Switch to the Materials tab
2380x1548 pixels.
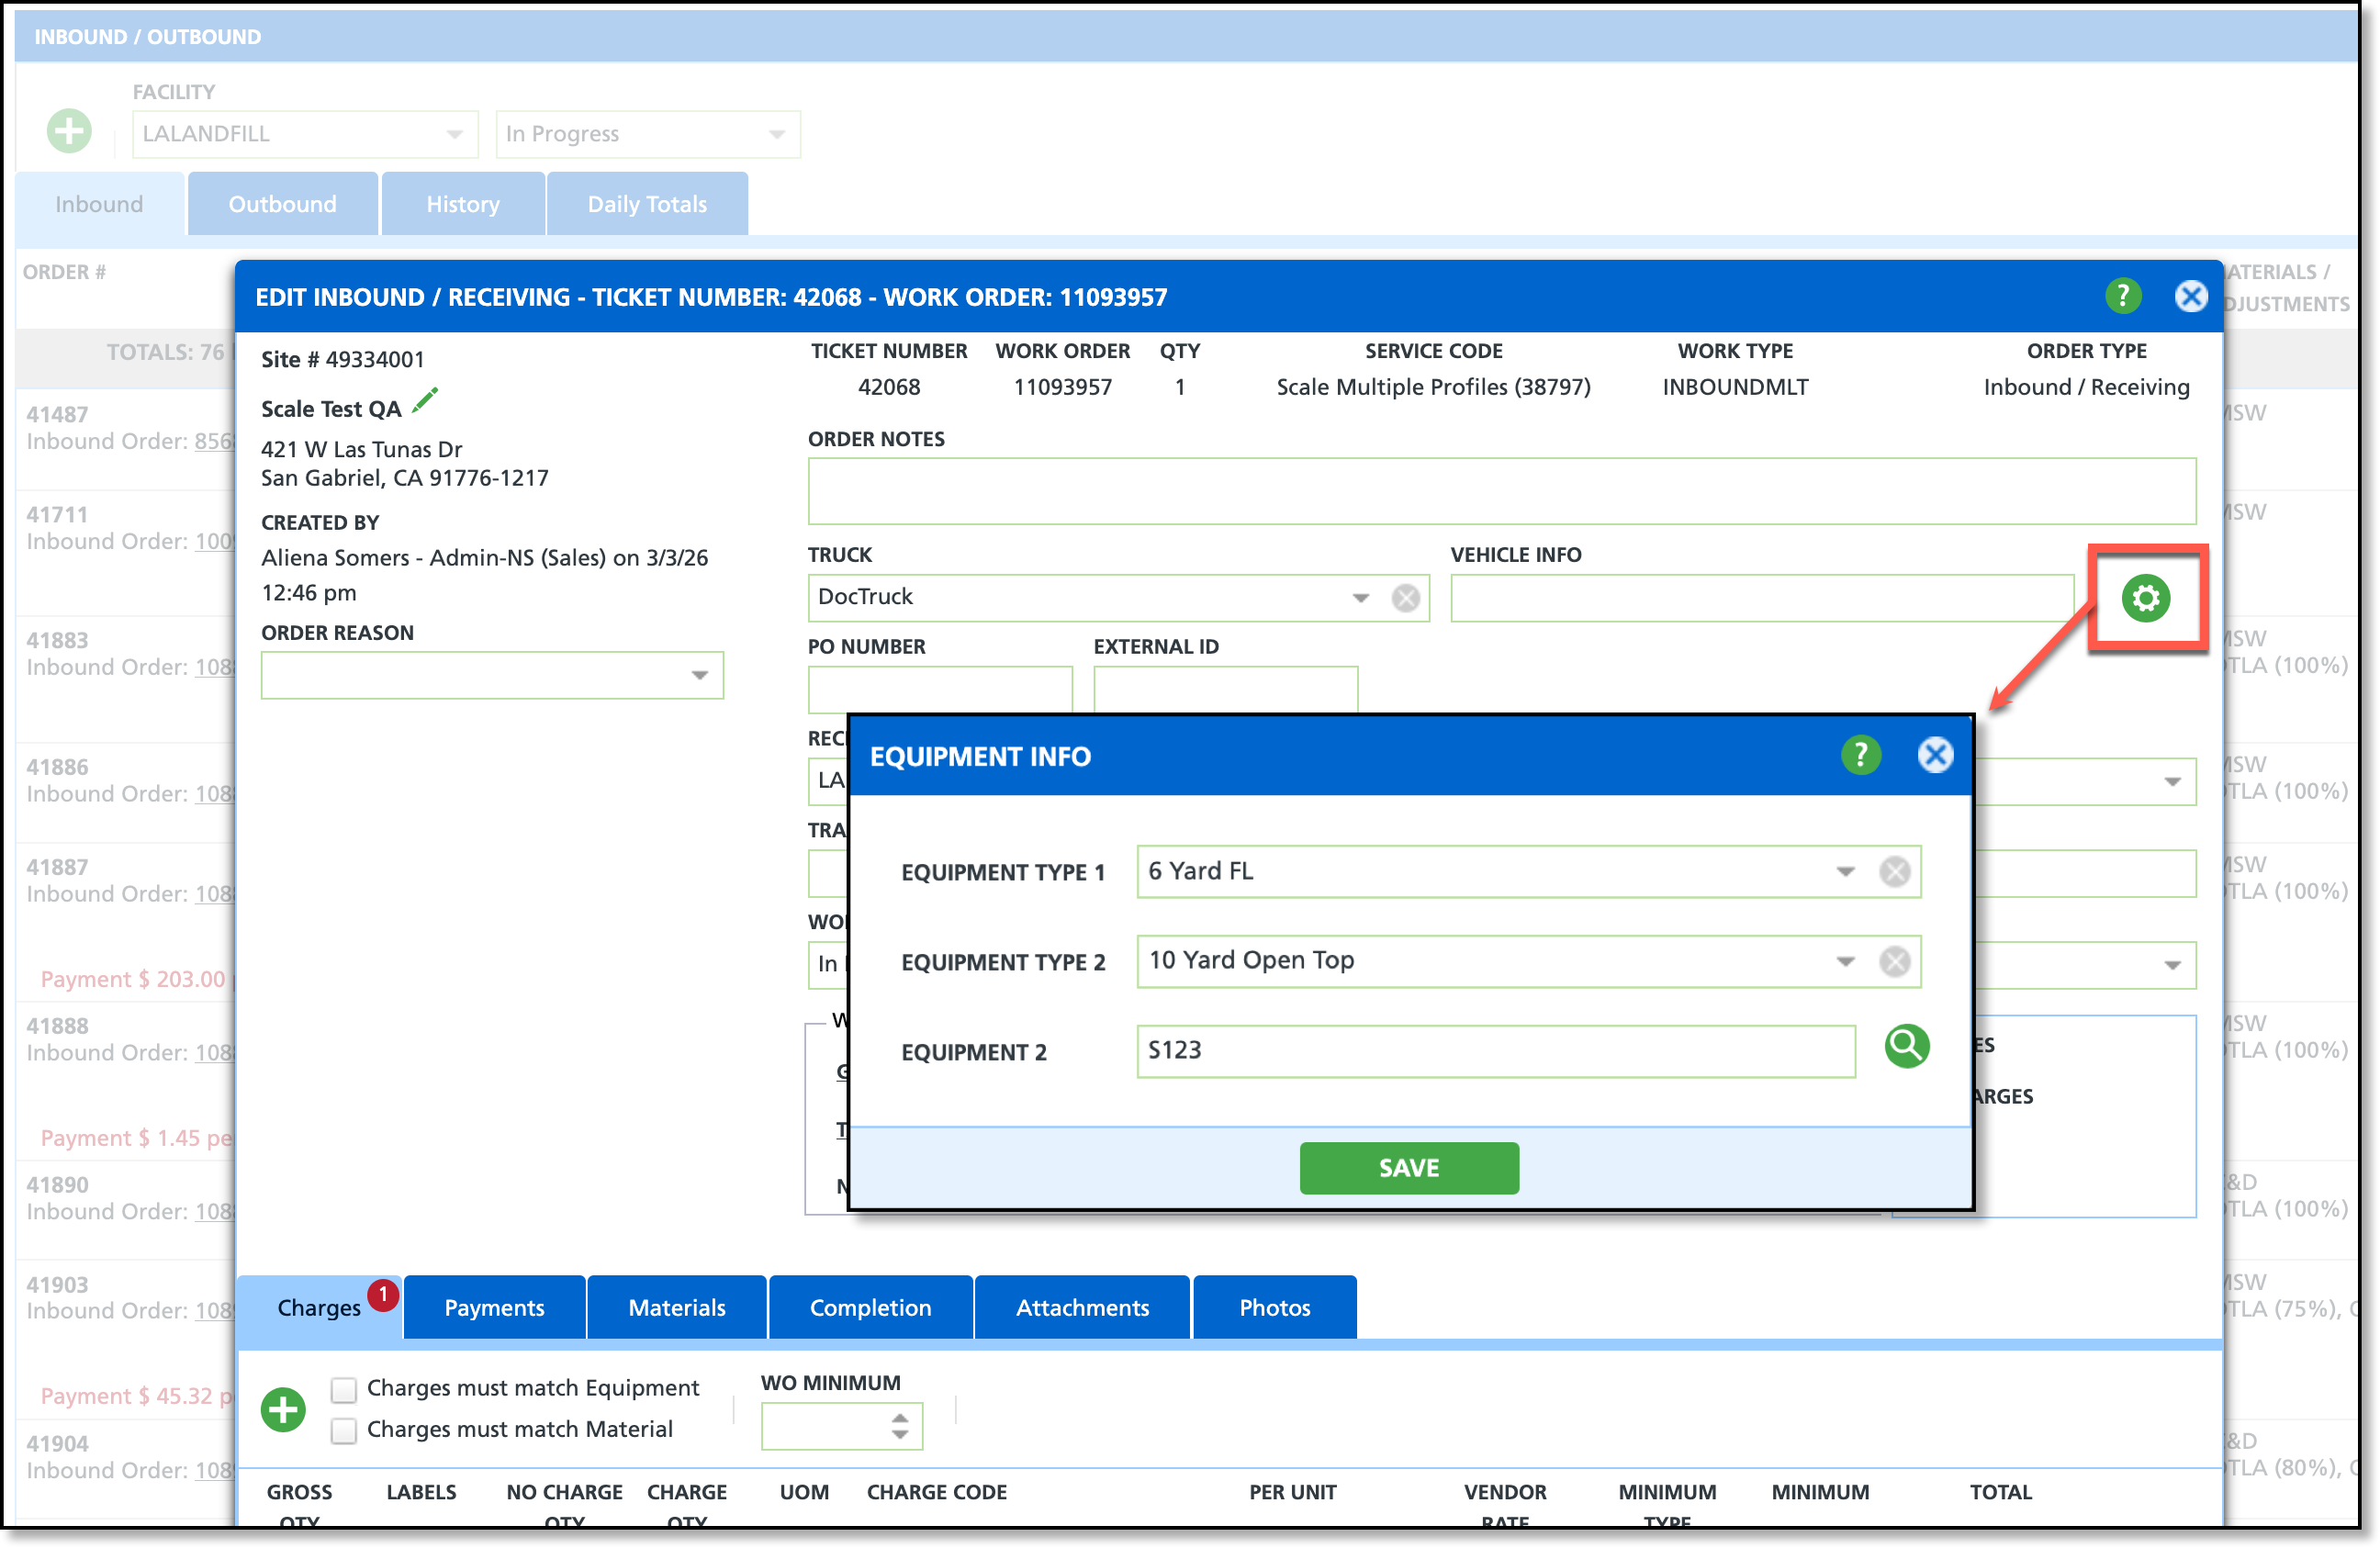click(x=677, y=1308)
